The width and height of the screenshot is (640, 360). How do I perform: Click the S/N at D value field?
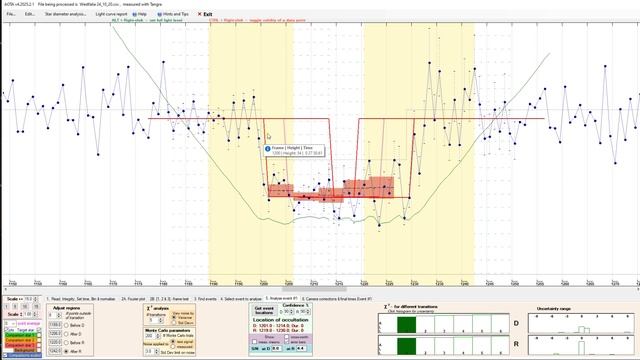(276, 349)
